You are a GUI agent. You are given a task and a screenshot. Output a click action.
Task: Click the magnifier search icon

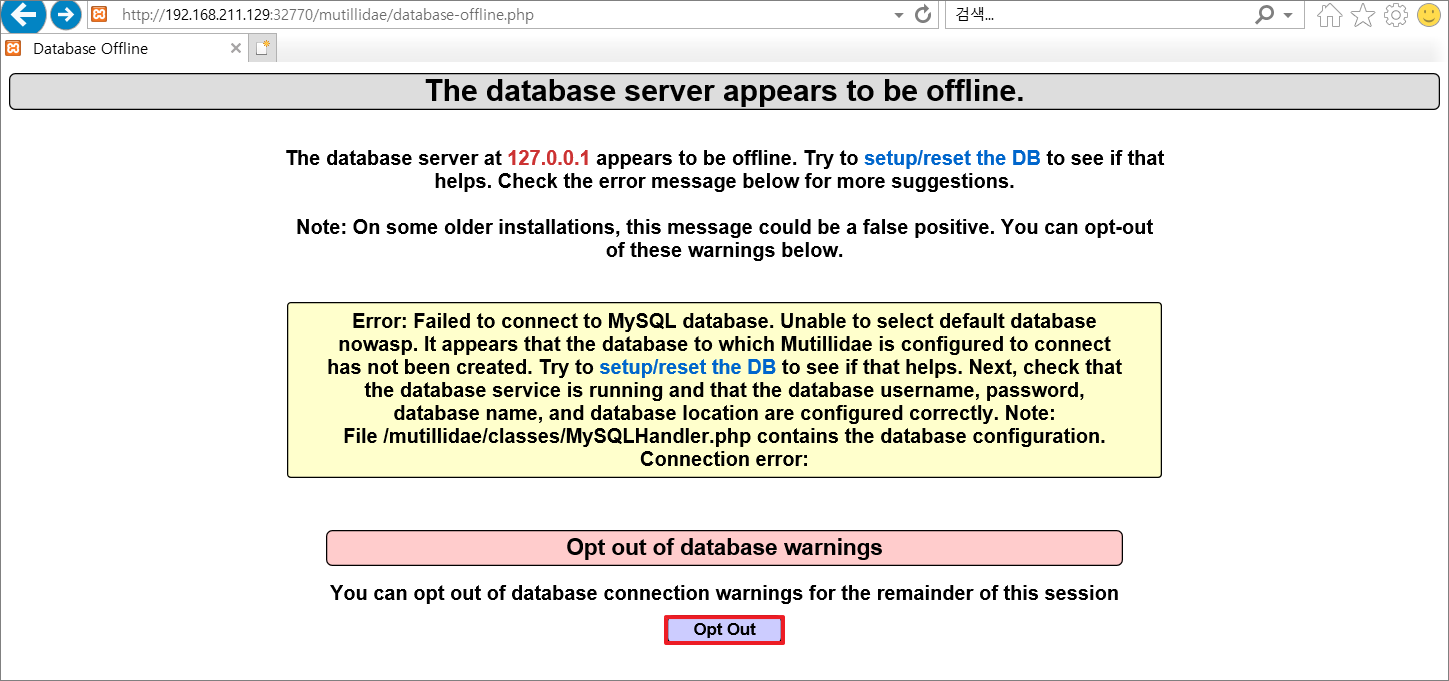coord(1265,15)
